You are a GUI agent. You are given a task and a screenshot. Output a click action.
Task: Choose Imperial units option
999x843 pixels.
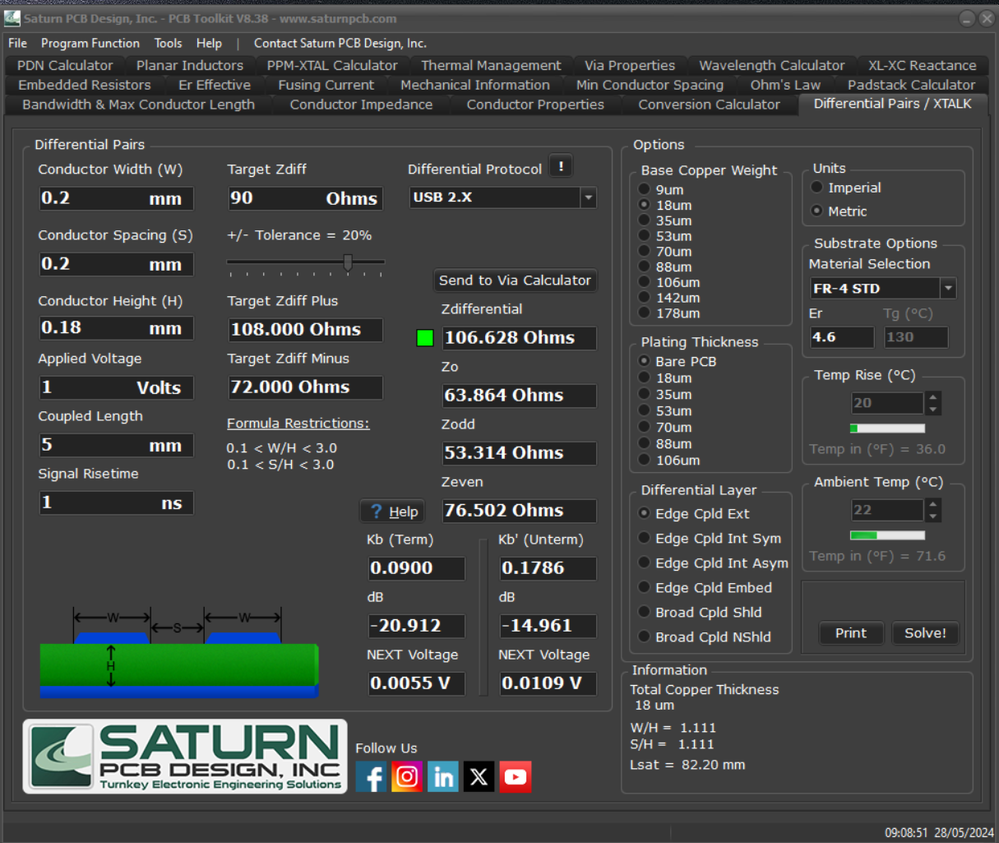coord(818,188)
